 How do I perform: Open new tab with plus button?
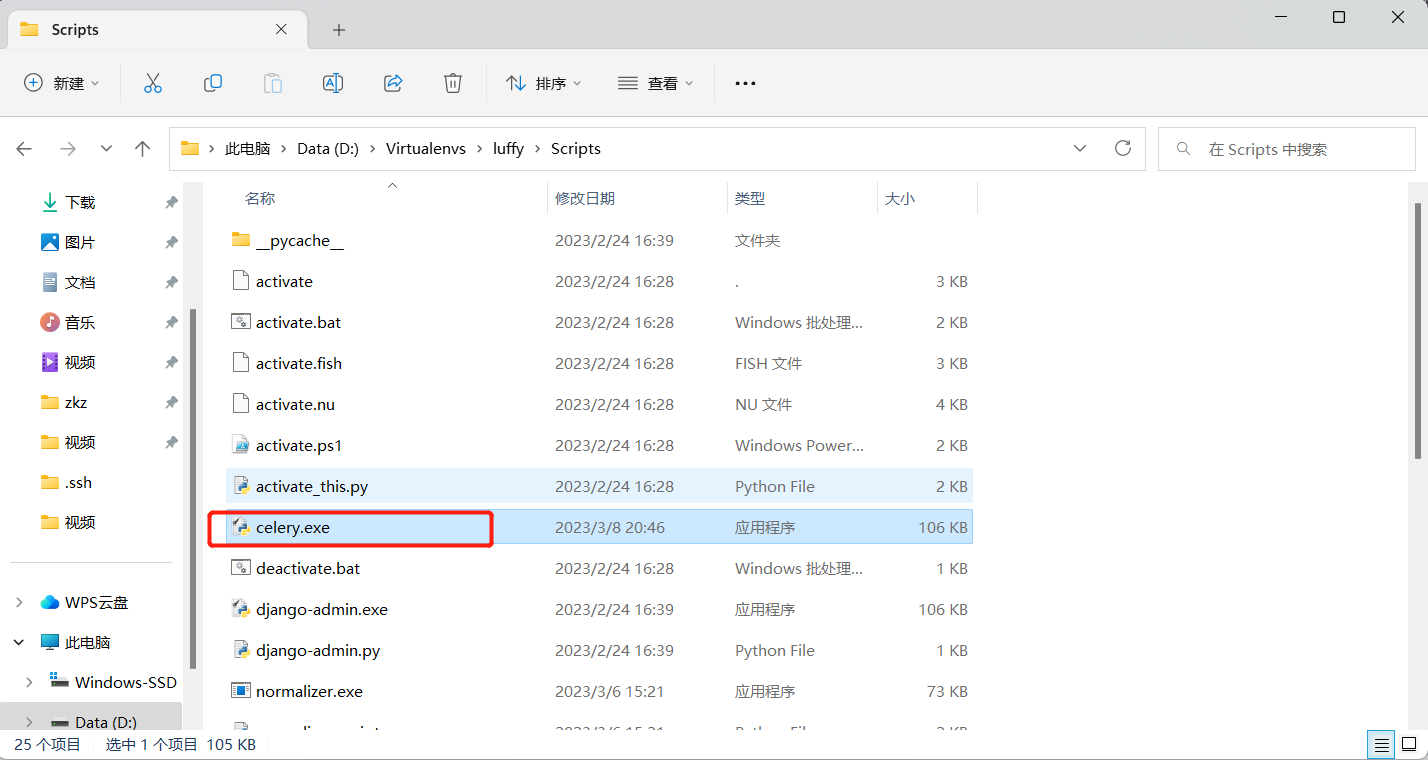pyautogui.click(x=339, y=30)
